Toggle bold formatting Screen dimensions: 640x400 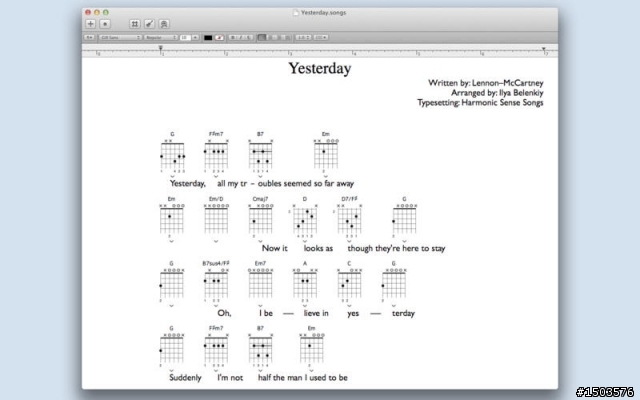tap(233, 38)
